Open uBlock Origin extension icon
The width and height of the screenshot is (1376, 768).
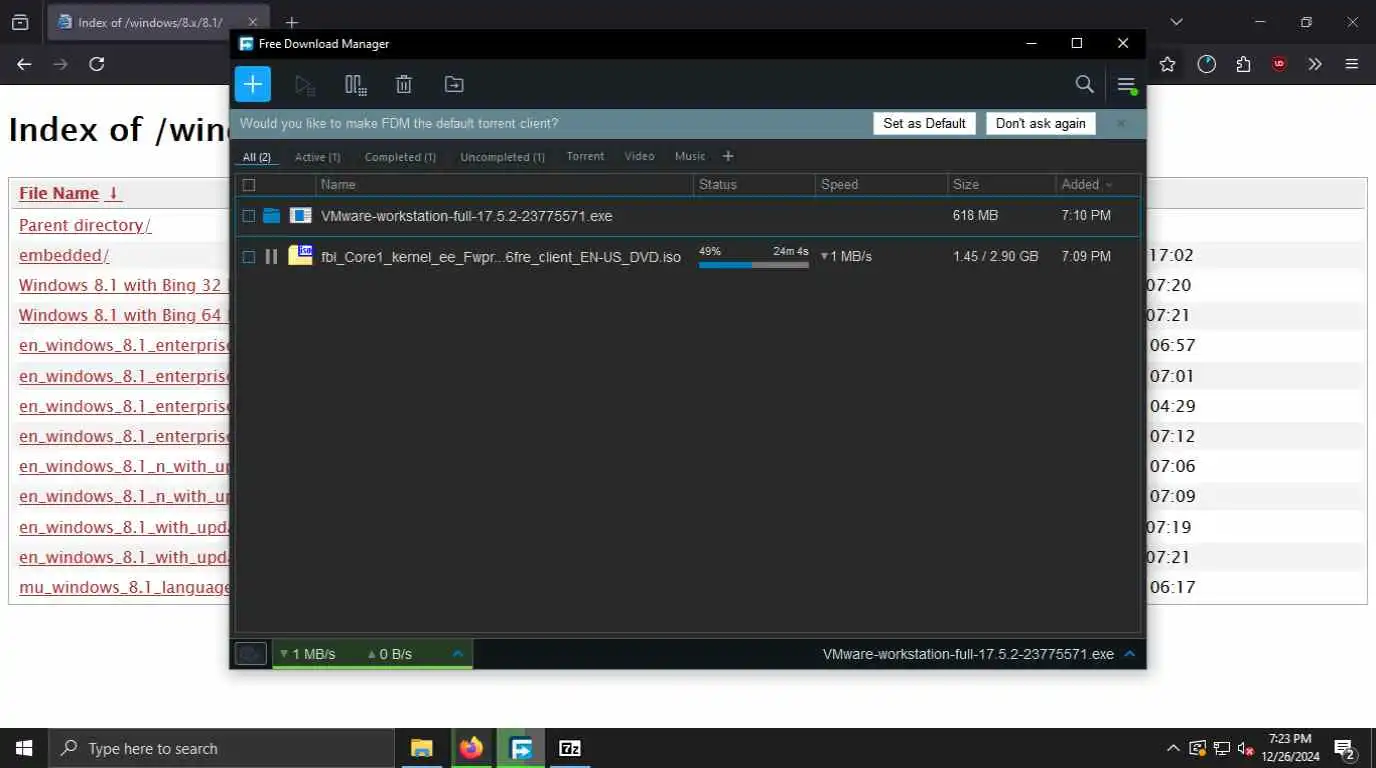pos(1279,64)
